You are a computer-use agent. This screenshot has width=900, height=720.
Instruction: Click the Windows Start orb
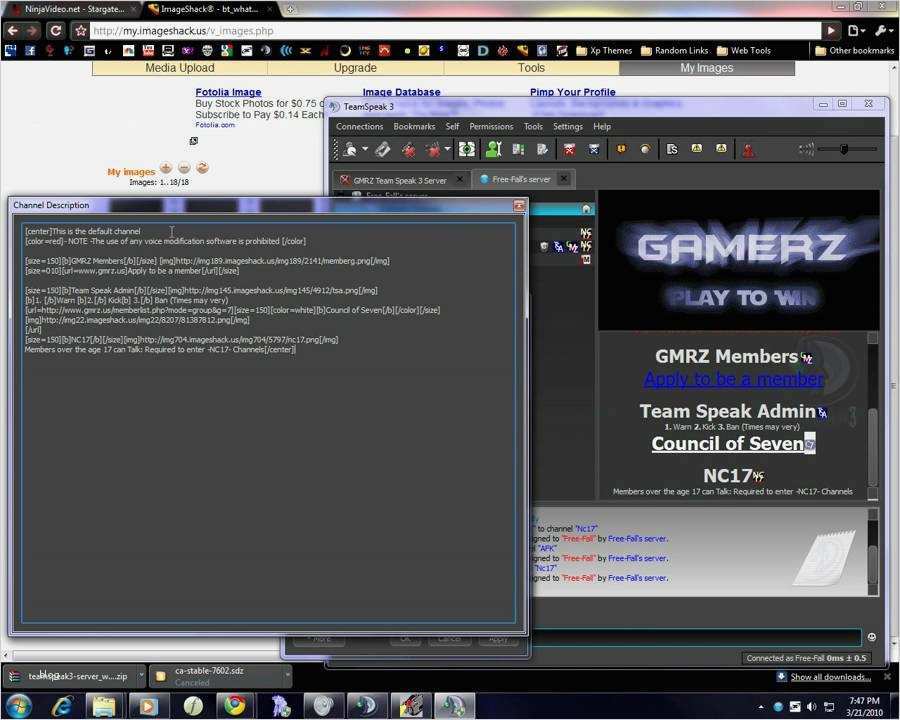pos(19,706)
